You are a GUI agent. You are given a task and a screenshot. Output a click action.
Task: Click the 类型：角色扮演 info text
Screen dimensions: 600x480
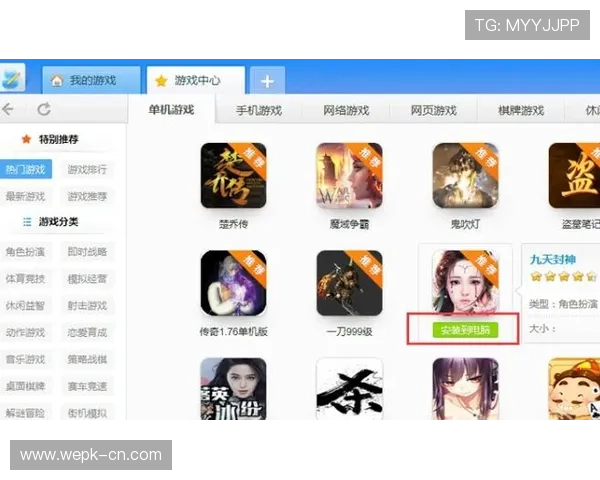click(563, 304)
